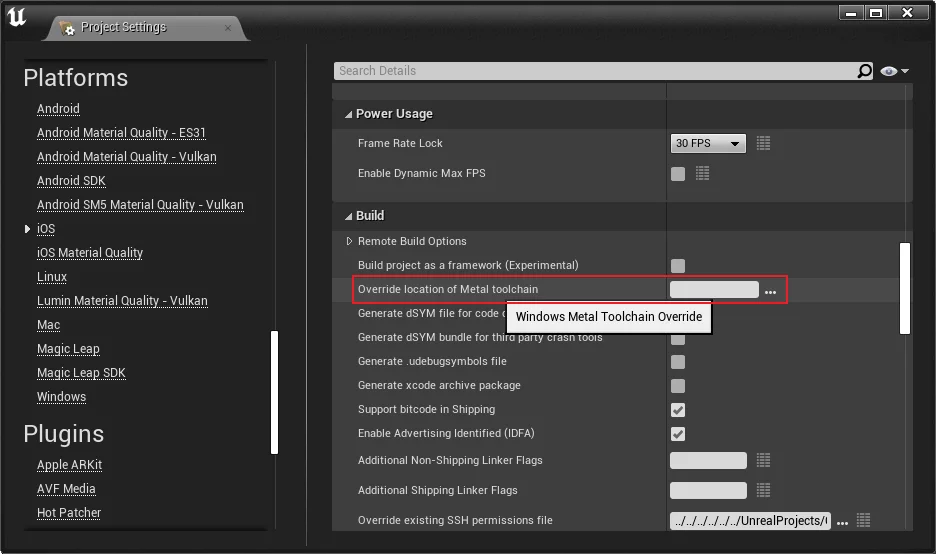Expand Remote Build Options

pos(349,241)
